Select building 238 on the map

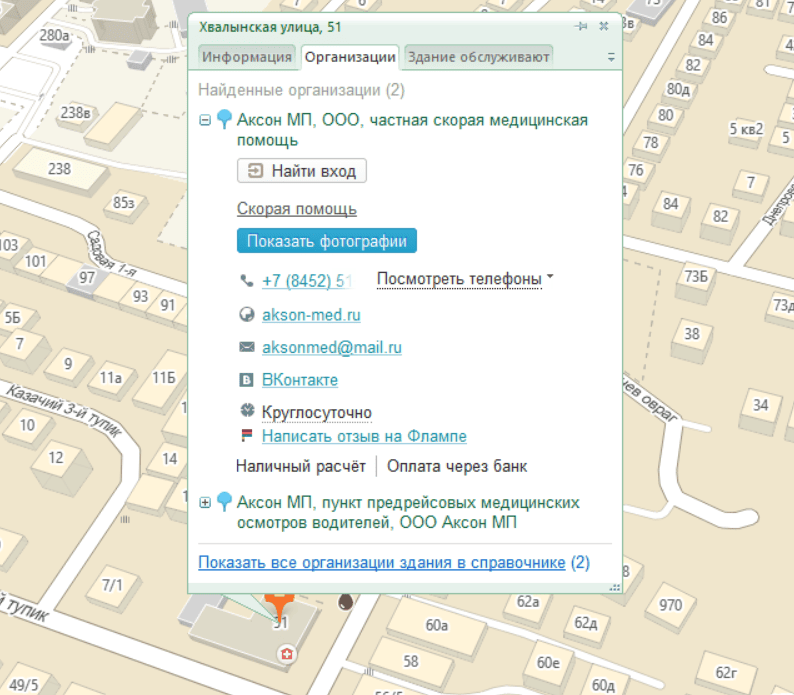[x=59, y=169]
